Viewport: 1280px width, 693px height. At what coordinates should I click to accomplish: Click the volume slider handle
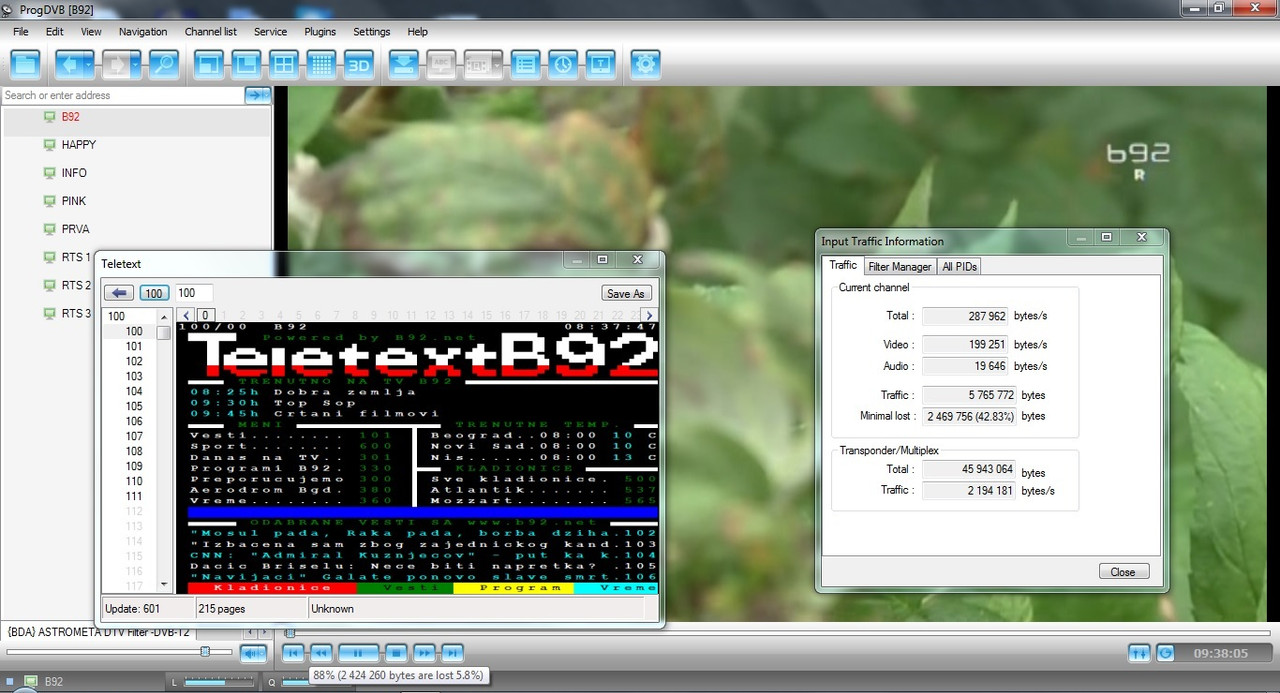[x=205, y=651]
